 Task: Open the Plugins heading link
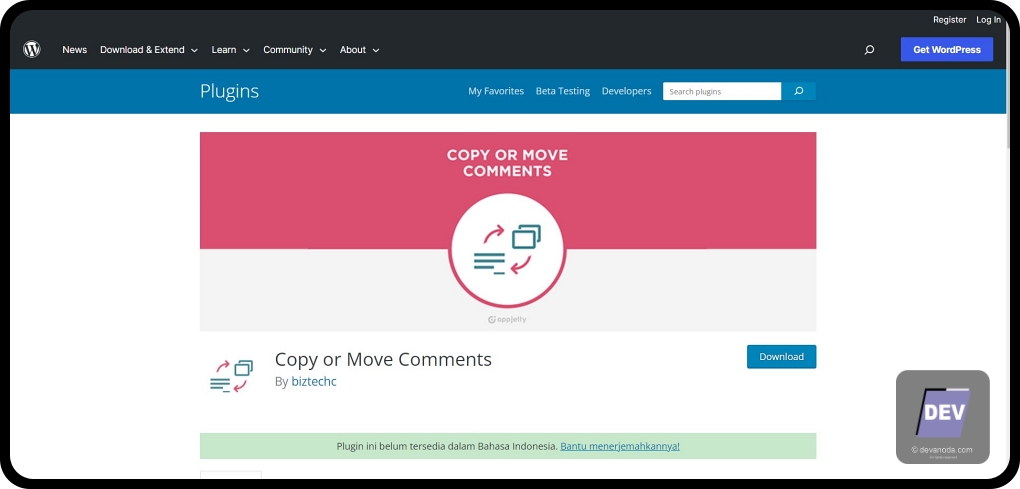[x=229, y=91]
